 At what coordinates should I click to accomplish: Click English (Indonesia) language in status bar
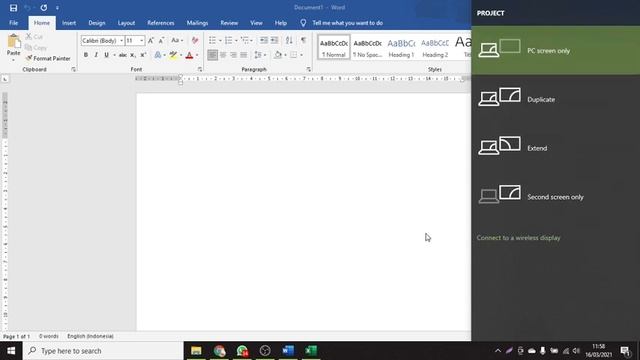pos(90,336)
